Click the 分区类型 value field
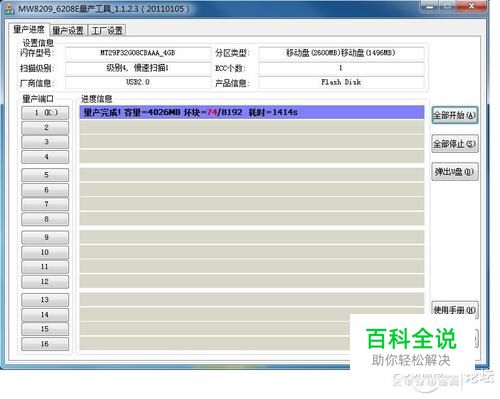The height and width of the screenshot is (399, 500). pyautogui.click(x=341, y=53)
